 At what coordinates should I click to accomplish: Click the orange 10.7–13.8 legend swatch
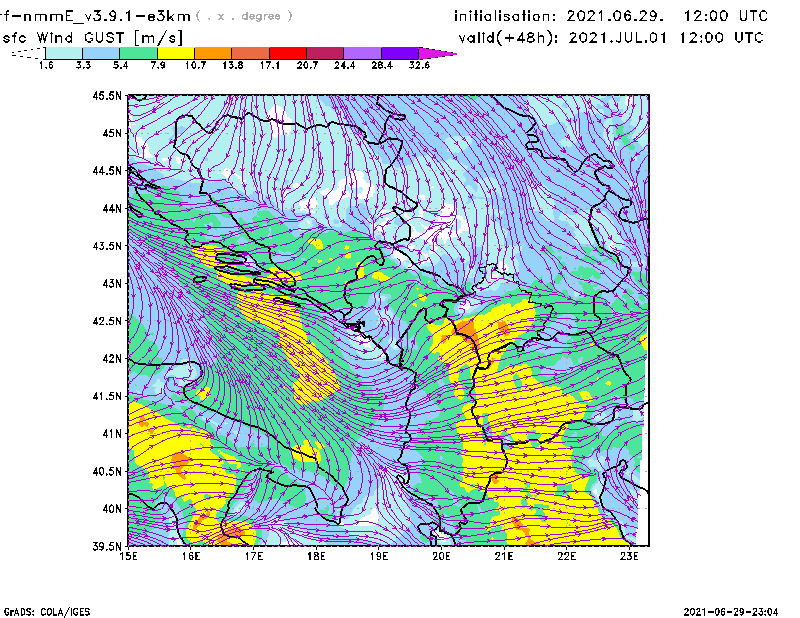[213, 53]
